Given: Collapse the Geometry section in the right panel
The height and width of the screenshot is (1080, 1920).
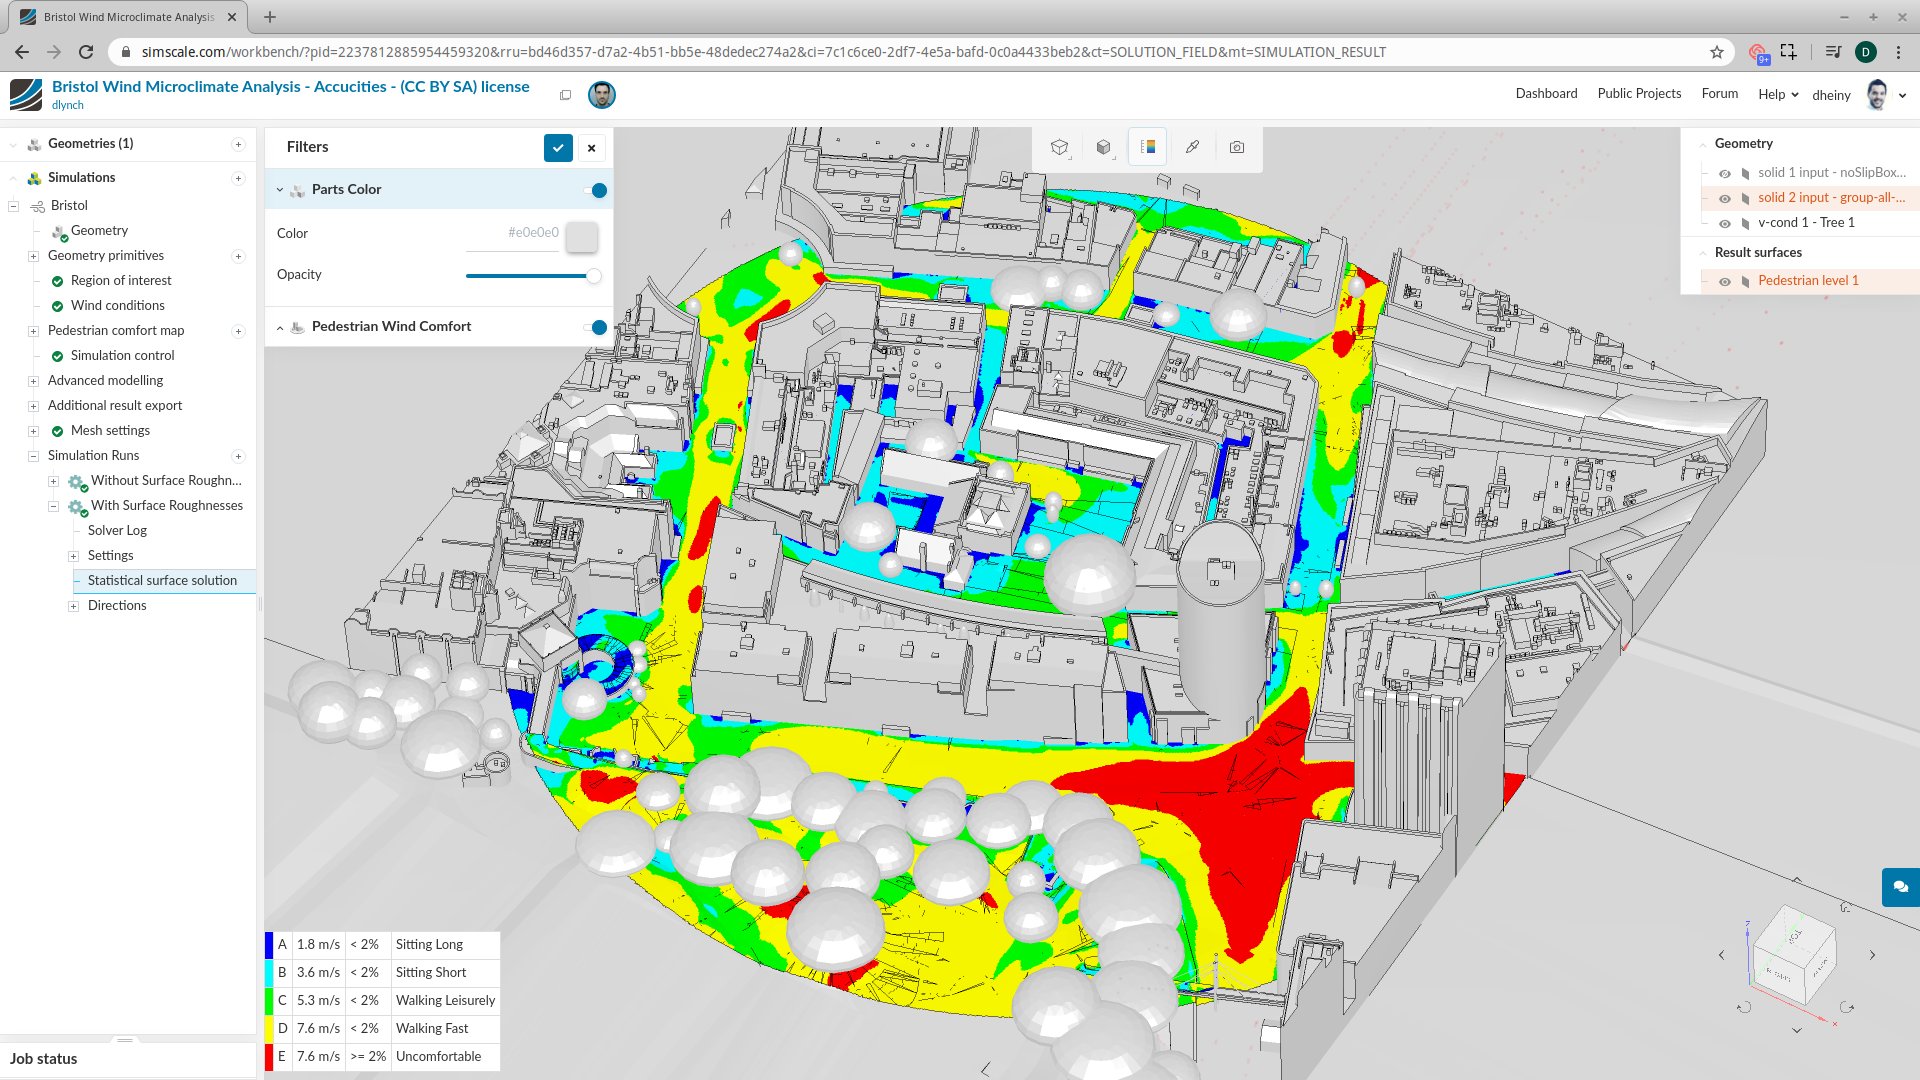Looking at the screenshot, I should pyautogui.click(x=1705, y=143).
